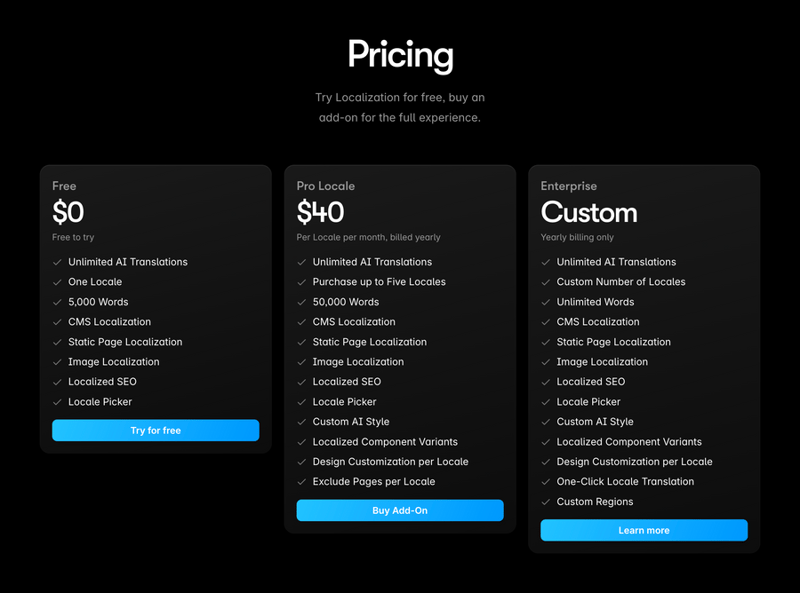800x593 pixels.
Task: Click the checkmark beside One-Click Locale Translation
Action: point(543,482)
